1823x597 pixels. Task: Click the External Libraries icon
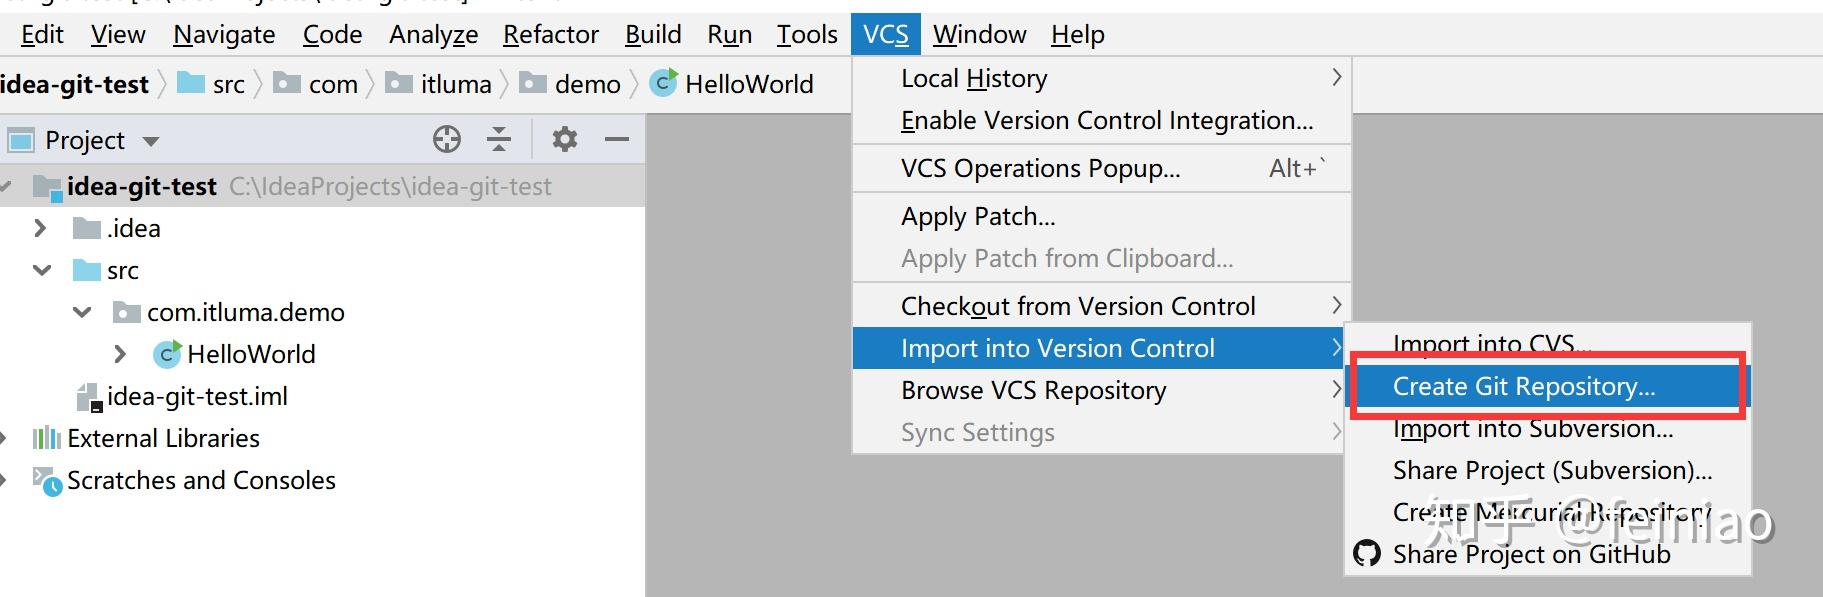(x=46, y=438)
